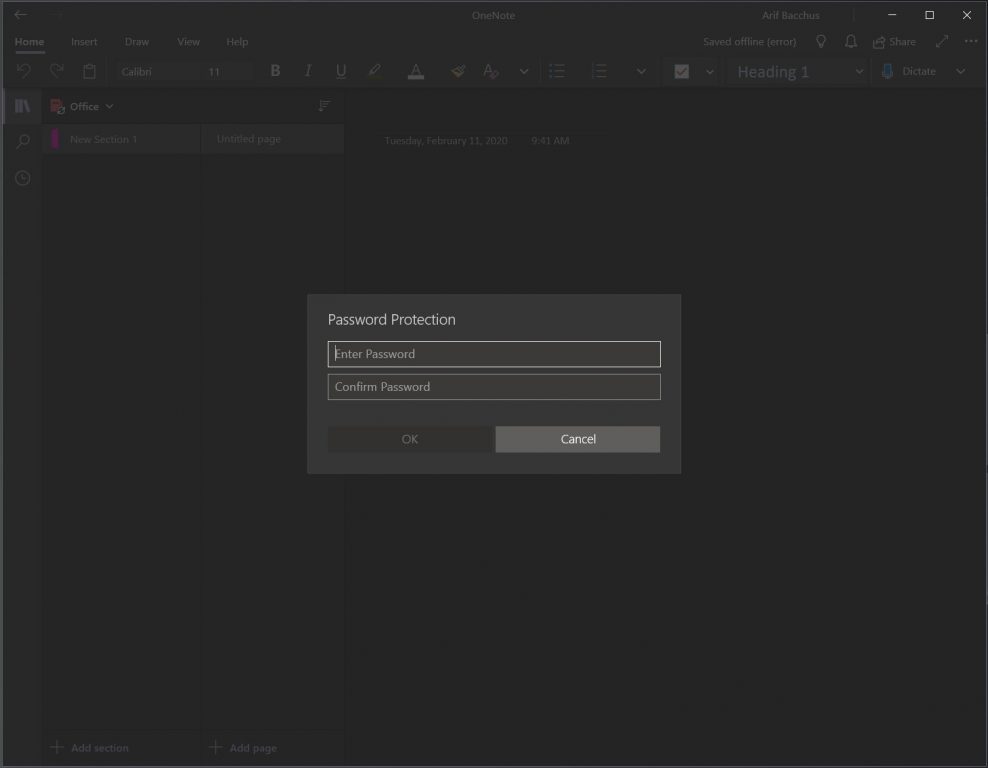Image resolution: width=988 pixels, height=768 pixels.
Task: Click the Back arrow icon
Action: pyautogui.click(x=21, y=14)
